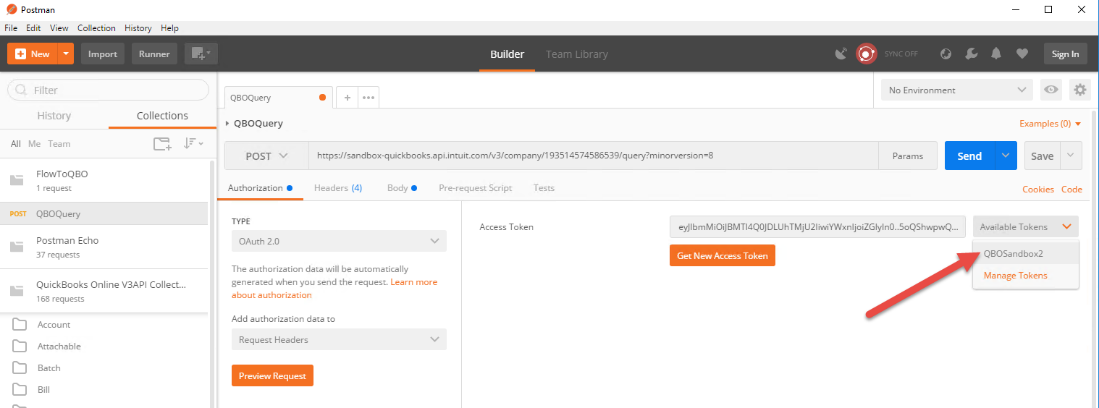Open QuickBooks Online V3API collection folder
The image size is (1099, 408).
(104, 291)
